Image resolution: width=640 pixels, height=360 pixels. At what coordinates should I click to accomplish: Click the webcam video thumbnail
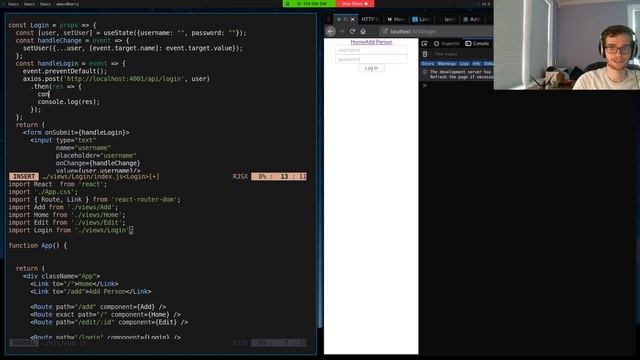coord(567,44)
